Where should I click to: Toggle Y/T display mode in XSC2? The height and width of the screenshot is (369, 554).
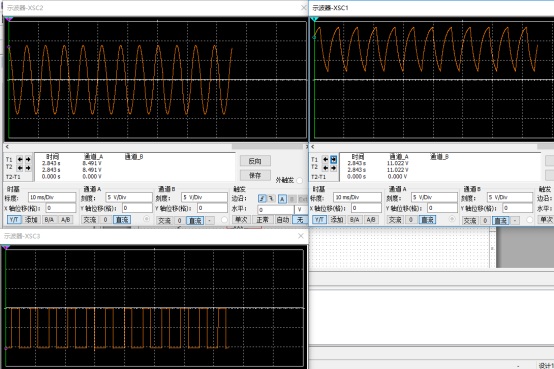14,219
